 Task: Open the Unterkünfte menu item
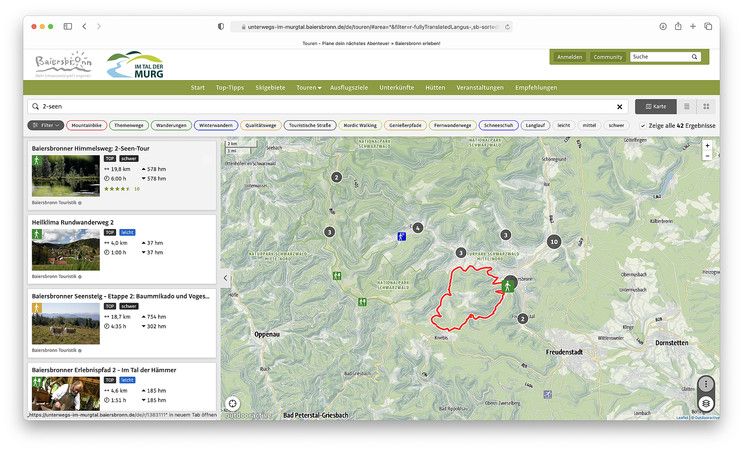click(397, 88)
